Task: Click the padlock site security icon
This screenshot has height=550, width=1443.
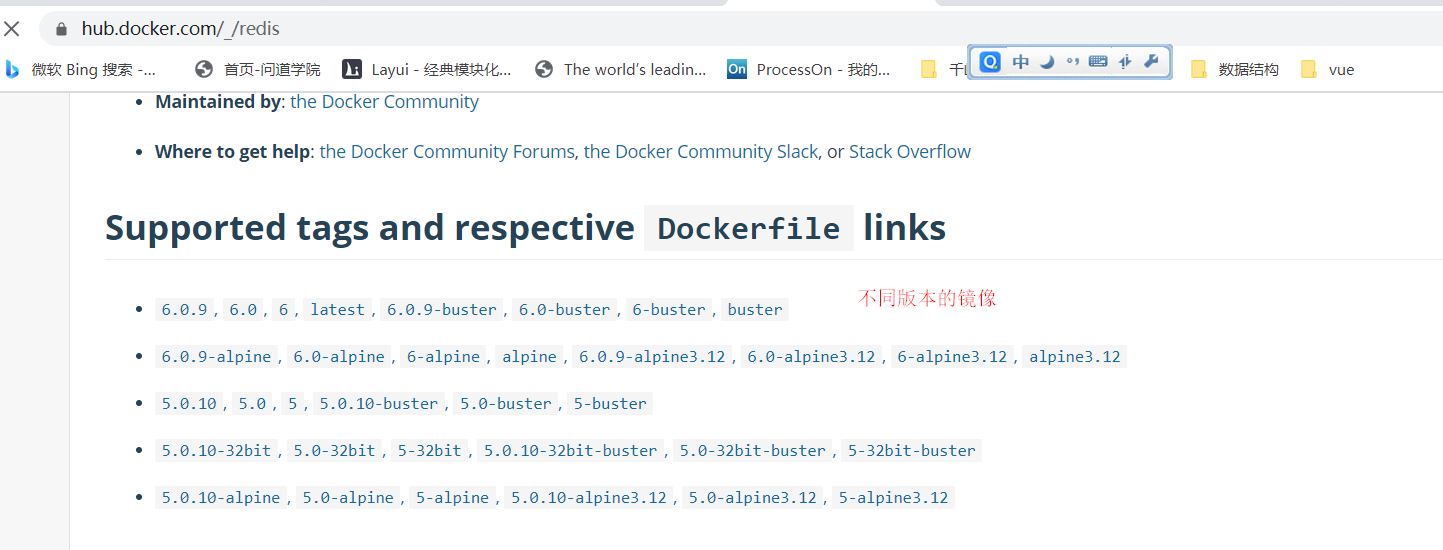Action: pyautogui.click(x=61, y=29)
